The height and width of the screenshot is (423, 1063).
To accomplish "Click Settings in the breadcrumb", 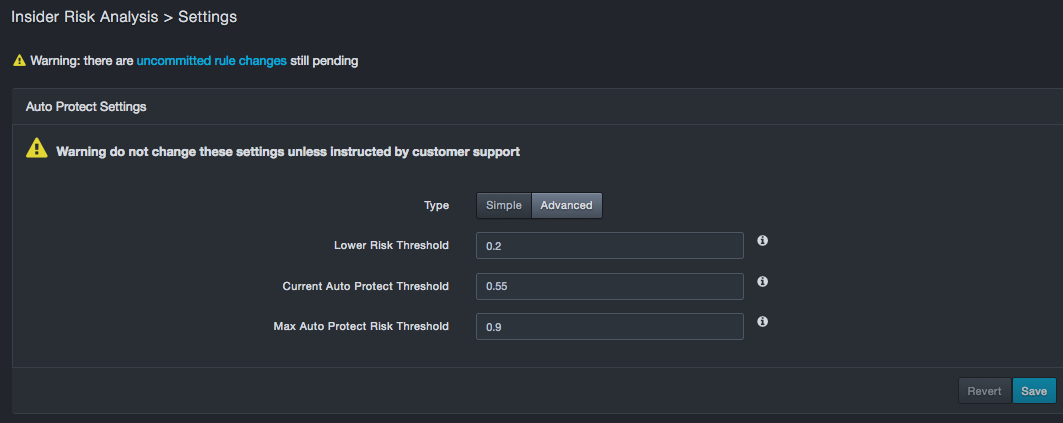I will (207, 17).
